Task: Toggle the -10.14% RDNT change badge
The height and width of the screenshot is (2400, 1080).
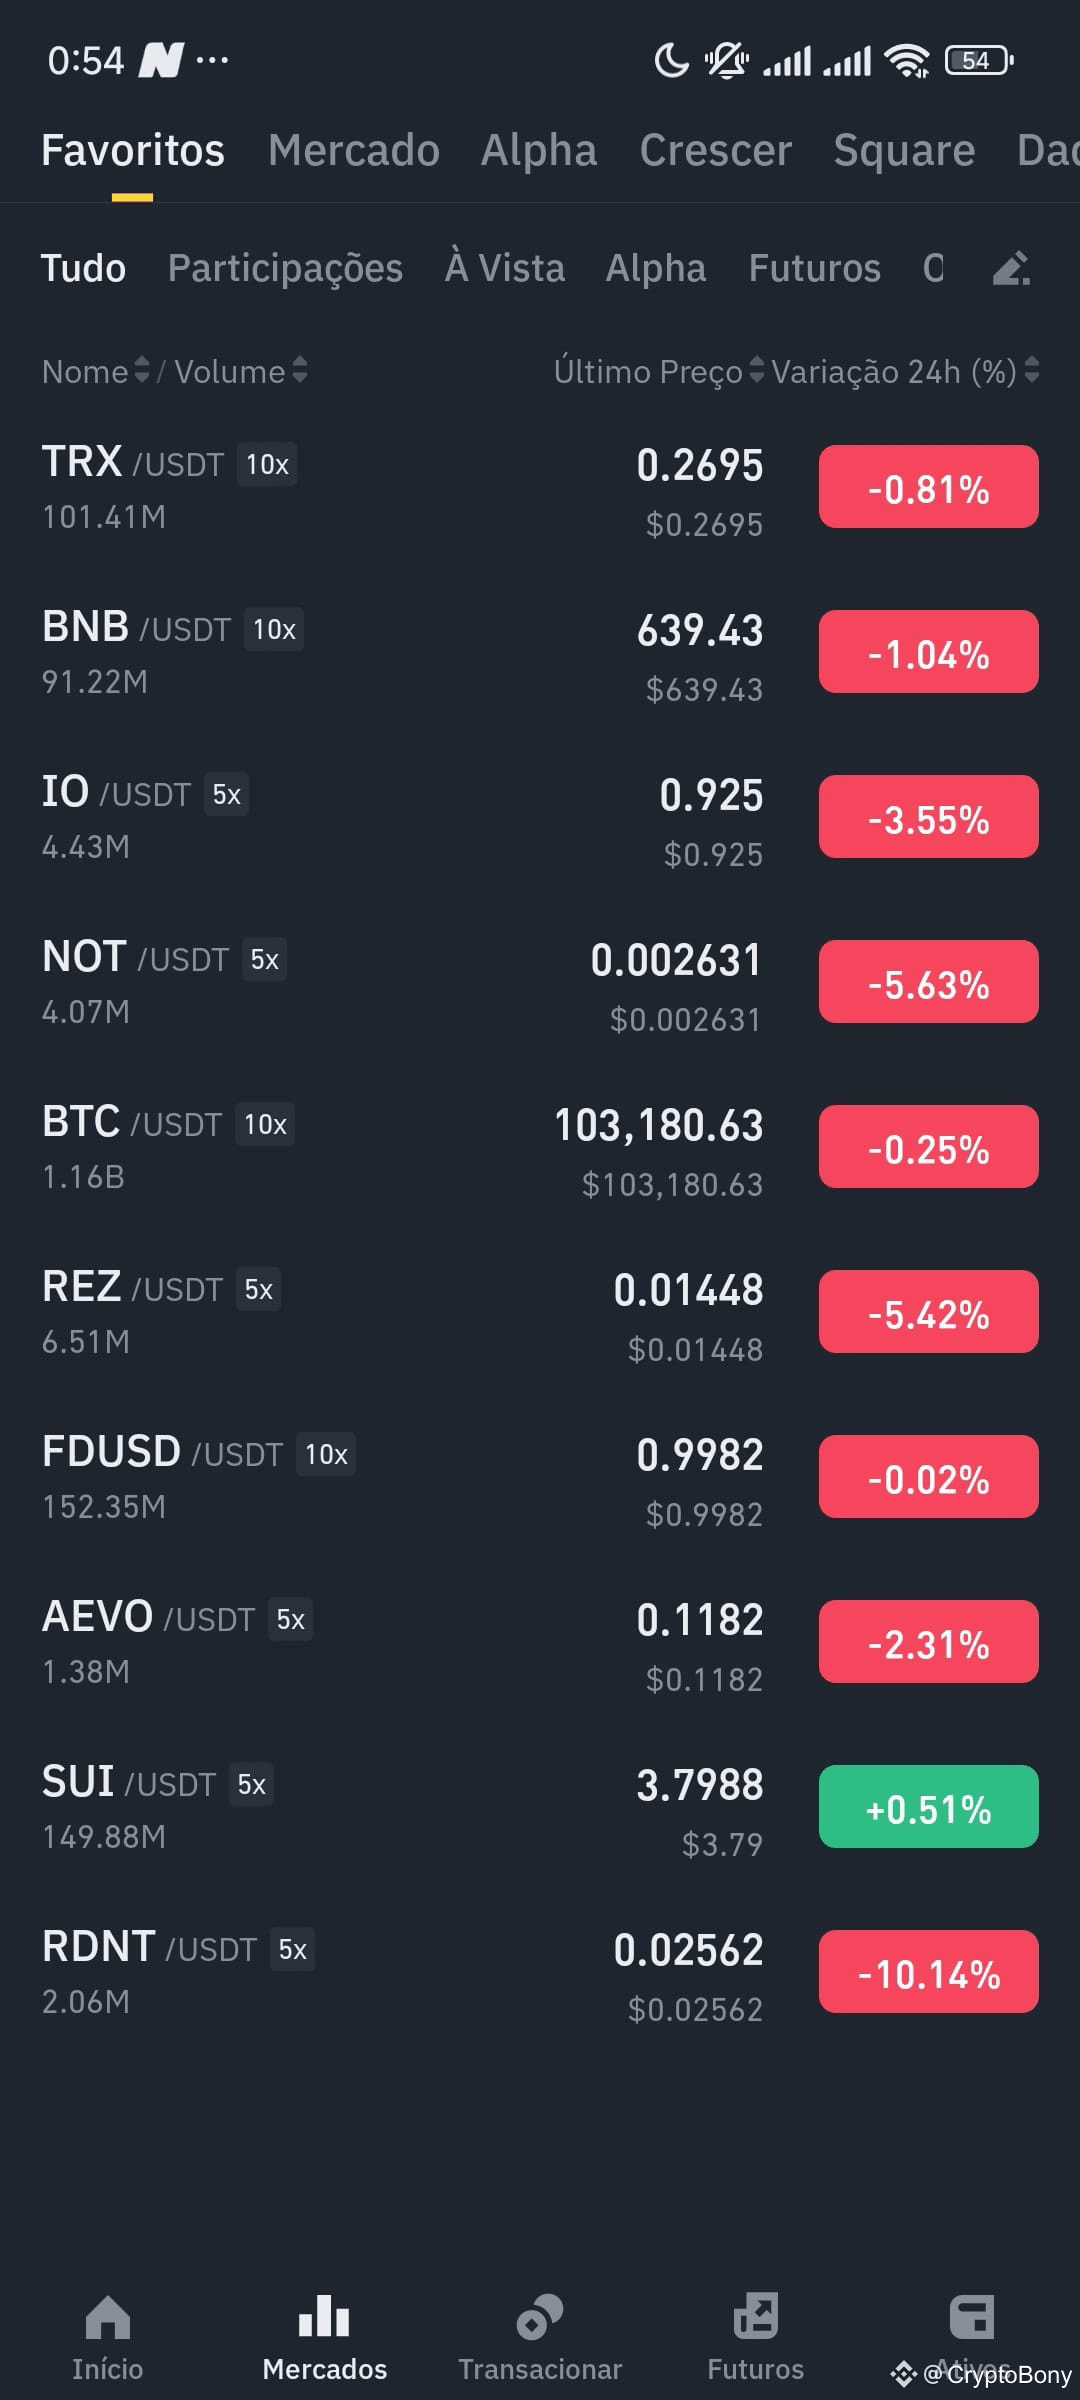Action: [929, 1972]
